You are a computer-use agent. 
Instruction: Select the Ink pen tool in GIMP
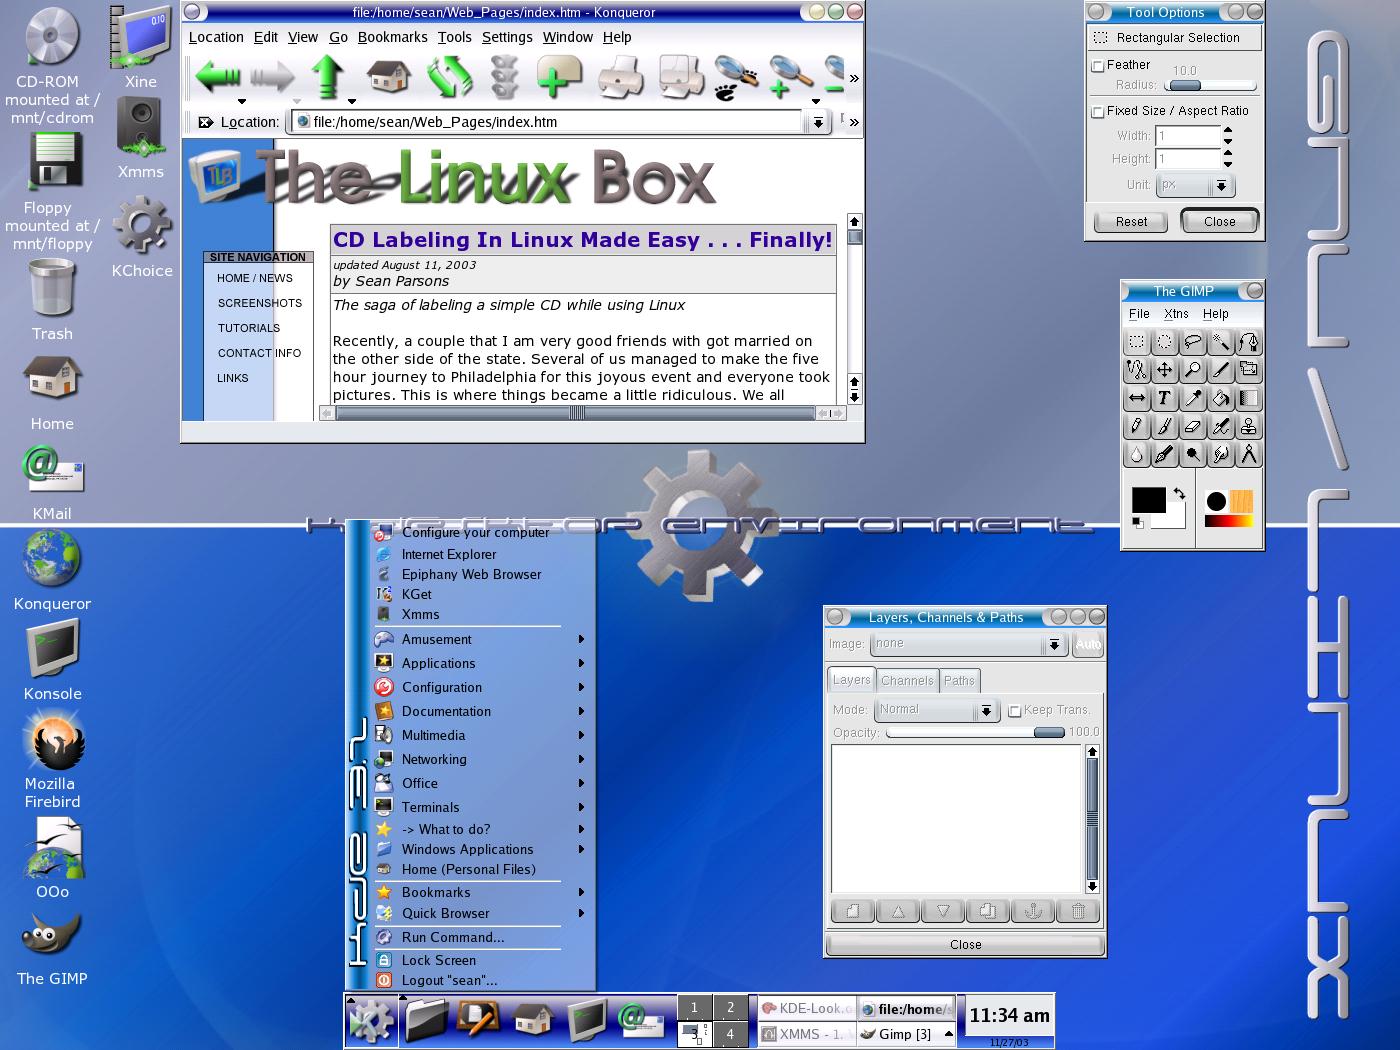tap(1165, 454)
